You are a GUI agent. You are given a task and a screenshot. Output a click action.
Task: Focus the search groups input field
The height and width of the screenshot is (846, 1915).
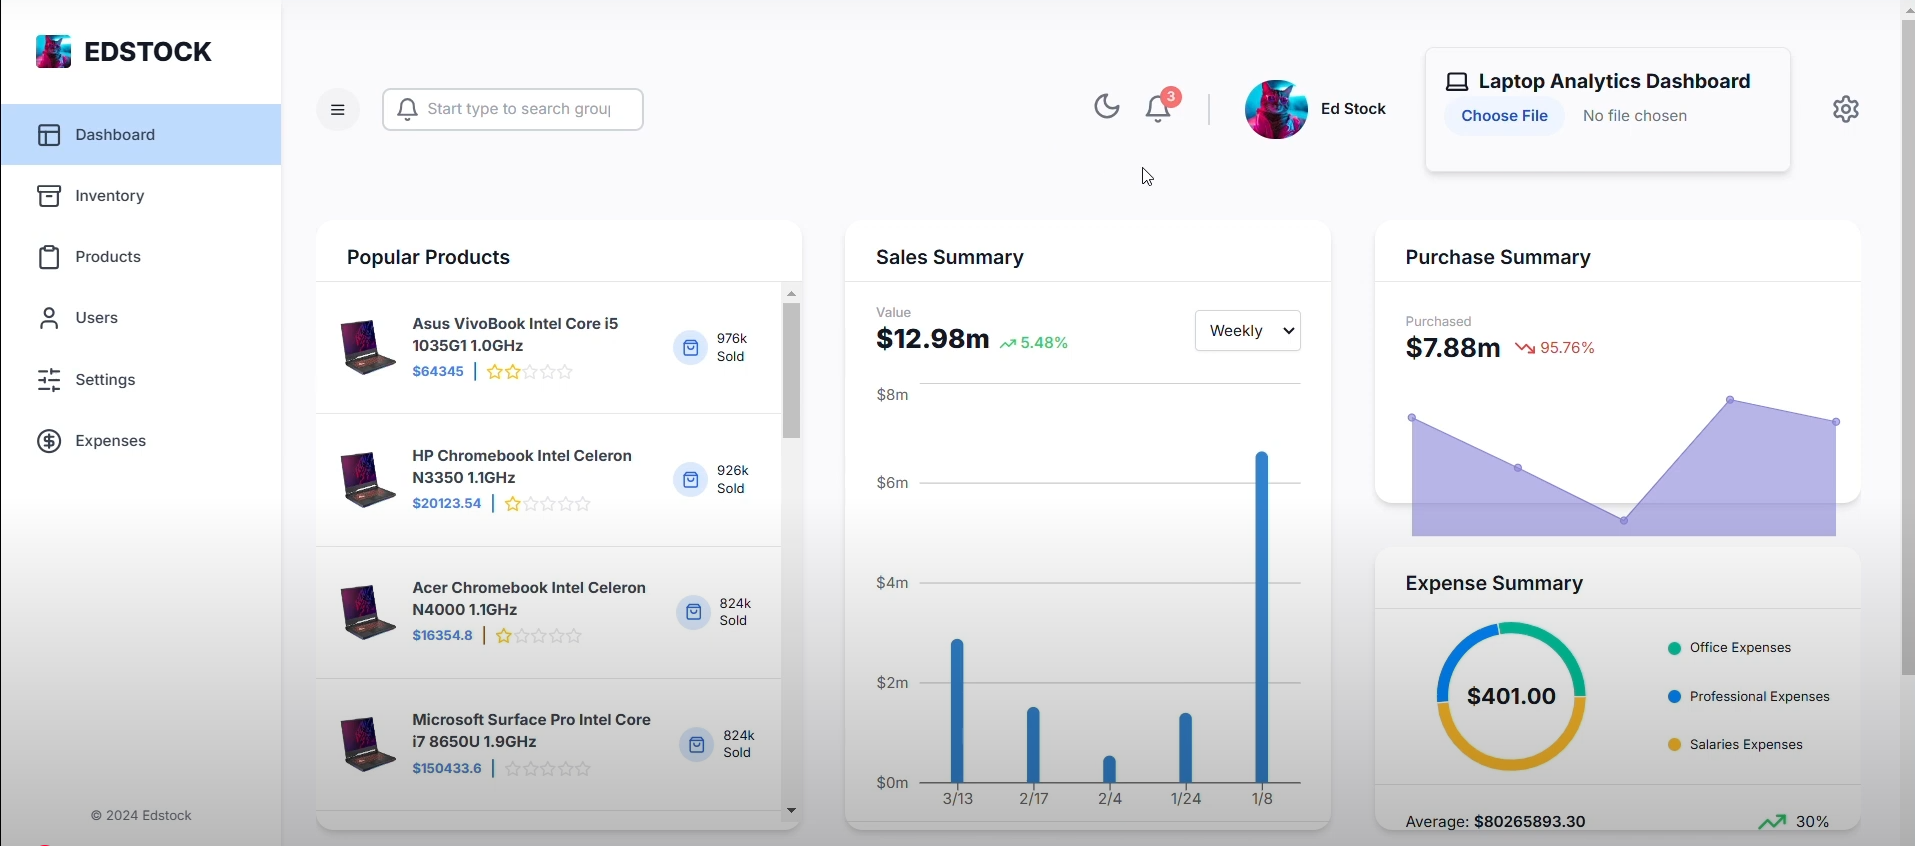[x=513, y=109]
